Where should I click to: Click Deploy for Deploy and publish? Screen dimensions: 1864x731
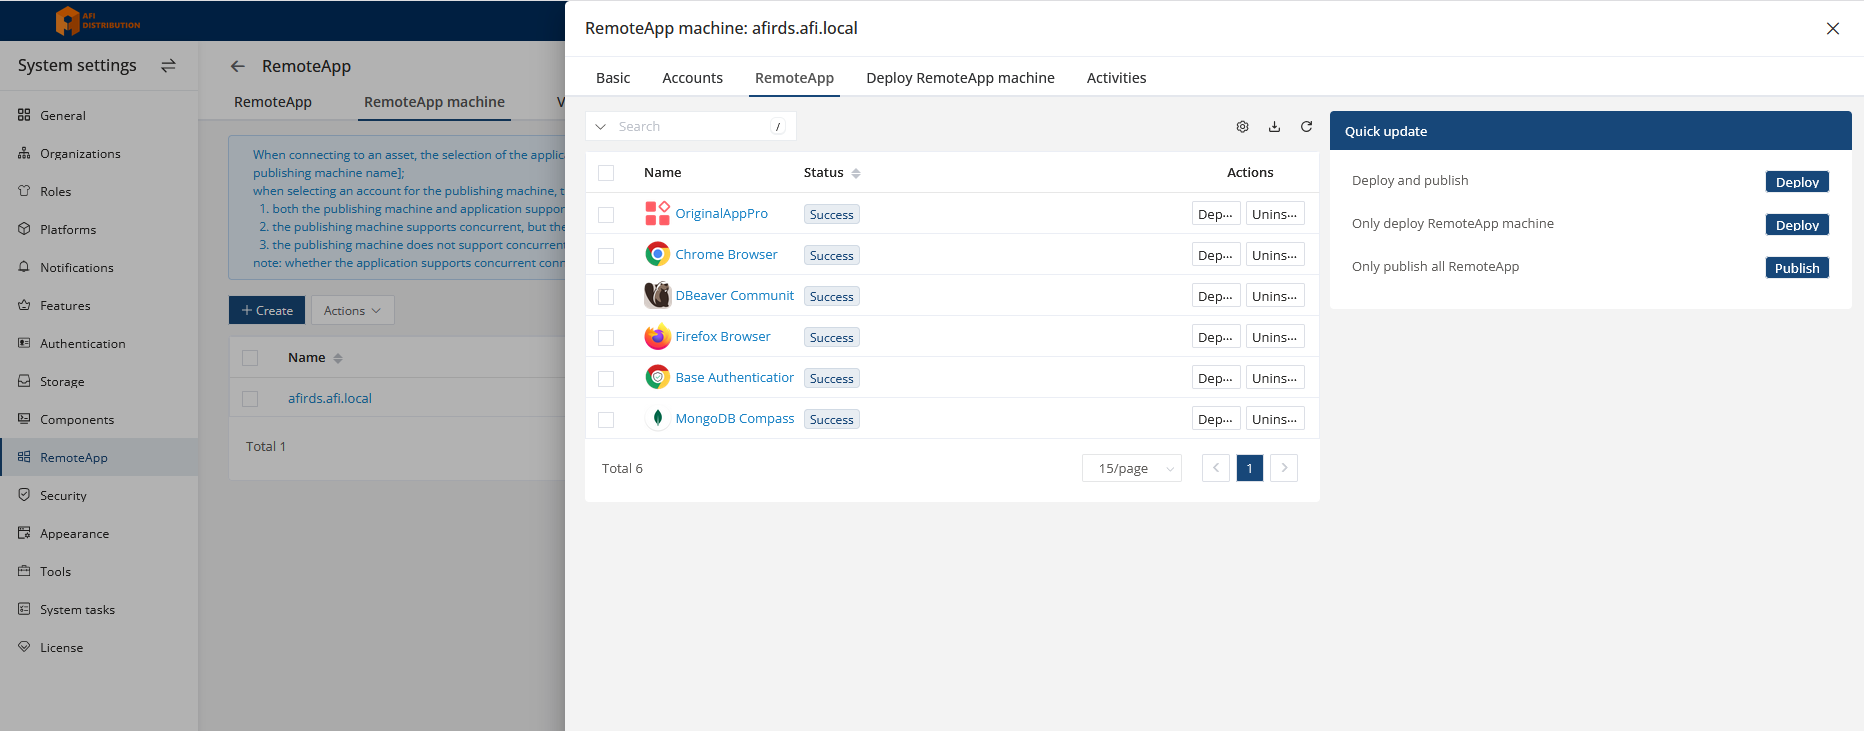click(x=1796, y=182)
